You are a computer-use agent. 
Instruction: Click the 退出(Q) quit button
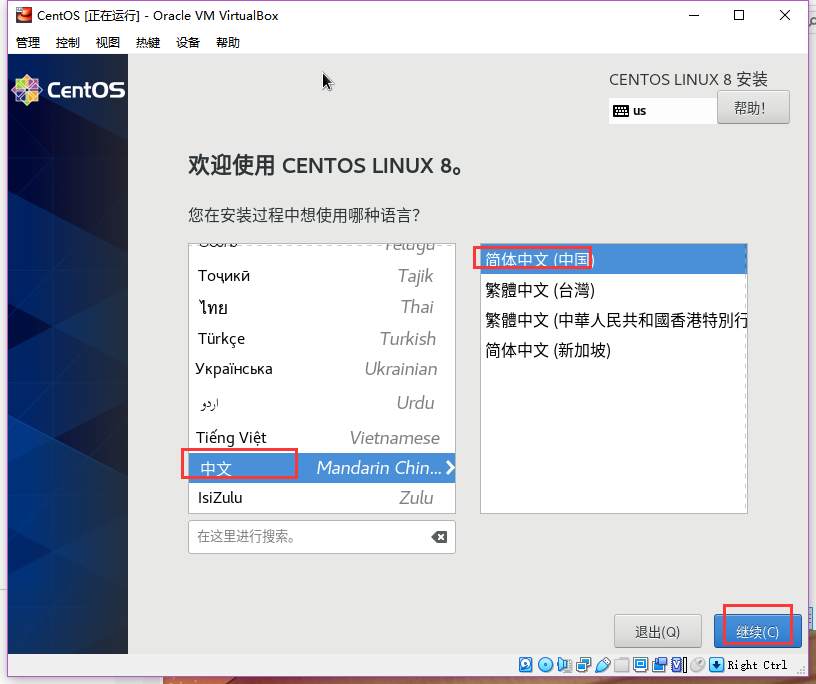658,631
